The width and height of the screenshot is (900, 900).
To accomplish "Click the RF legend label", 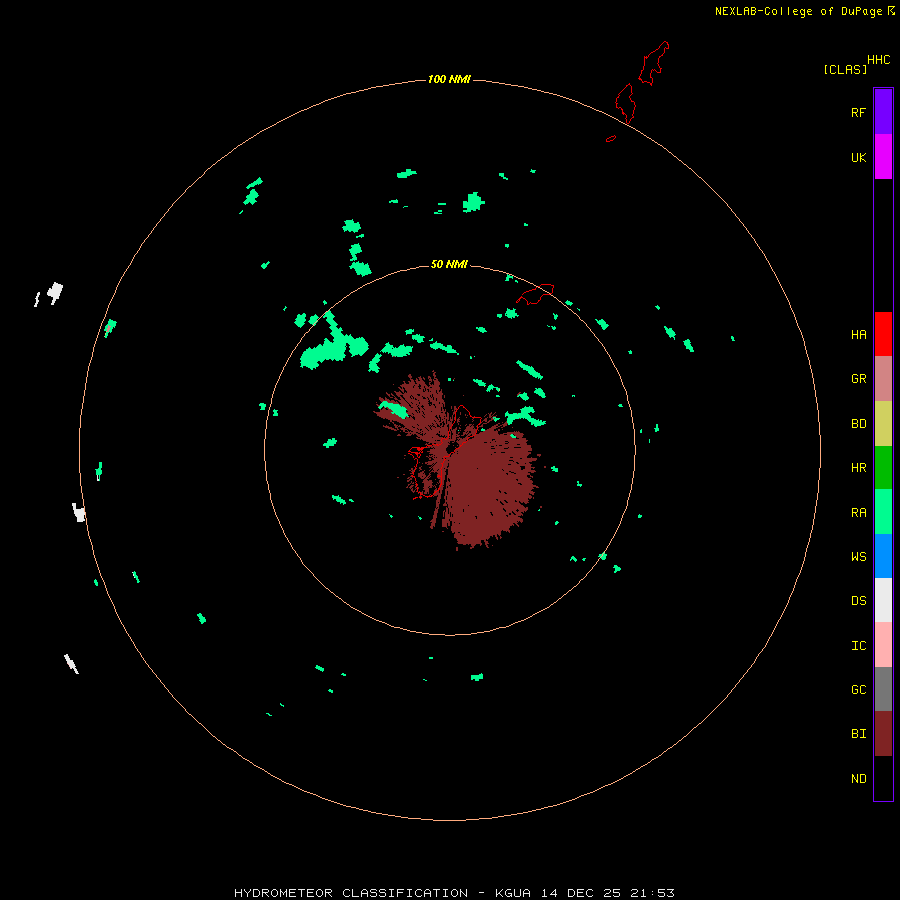I will [858, 112].
